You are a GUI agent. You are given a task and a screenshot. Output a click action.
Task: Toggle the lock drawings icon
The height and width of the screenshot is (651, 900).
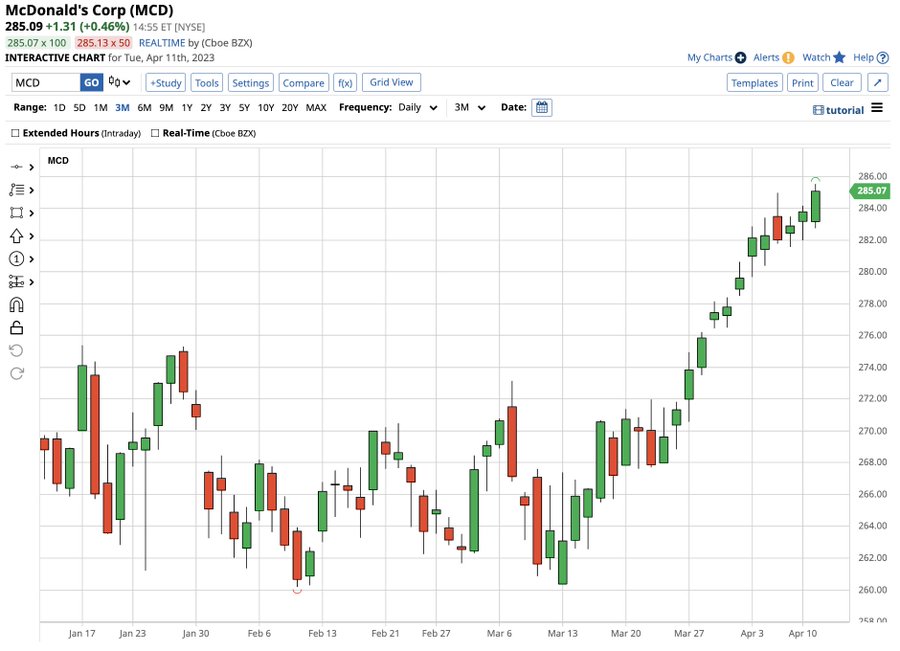[x=17, y=328]
